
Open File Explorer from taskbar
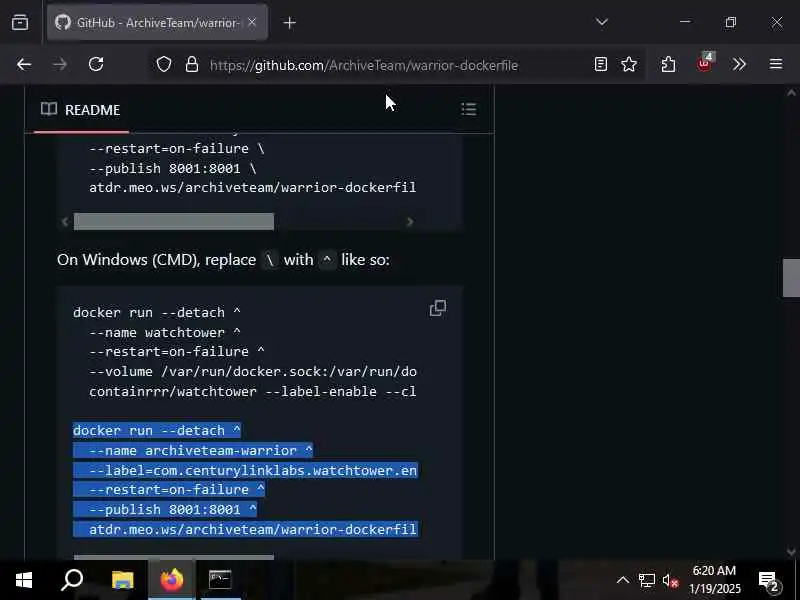pyautogui.click(x=122, y=580)
